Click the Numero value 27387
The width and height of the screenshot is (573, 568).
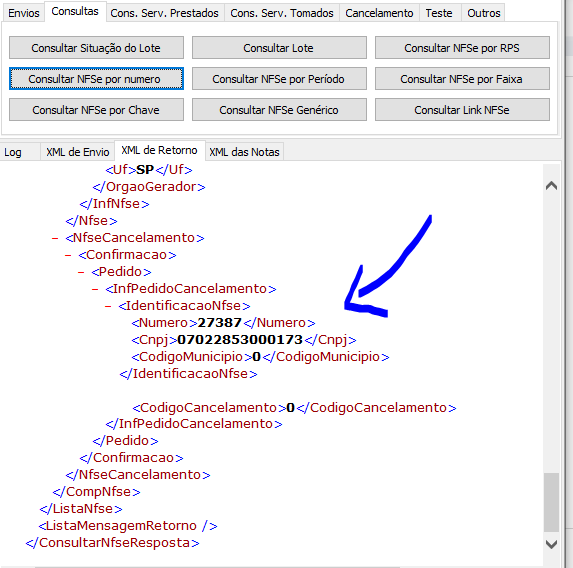(x=220, y=323)
